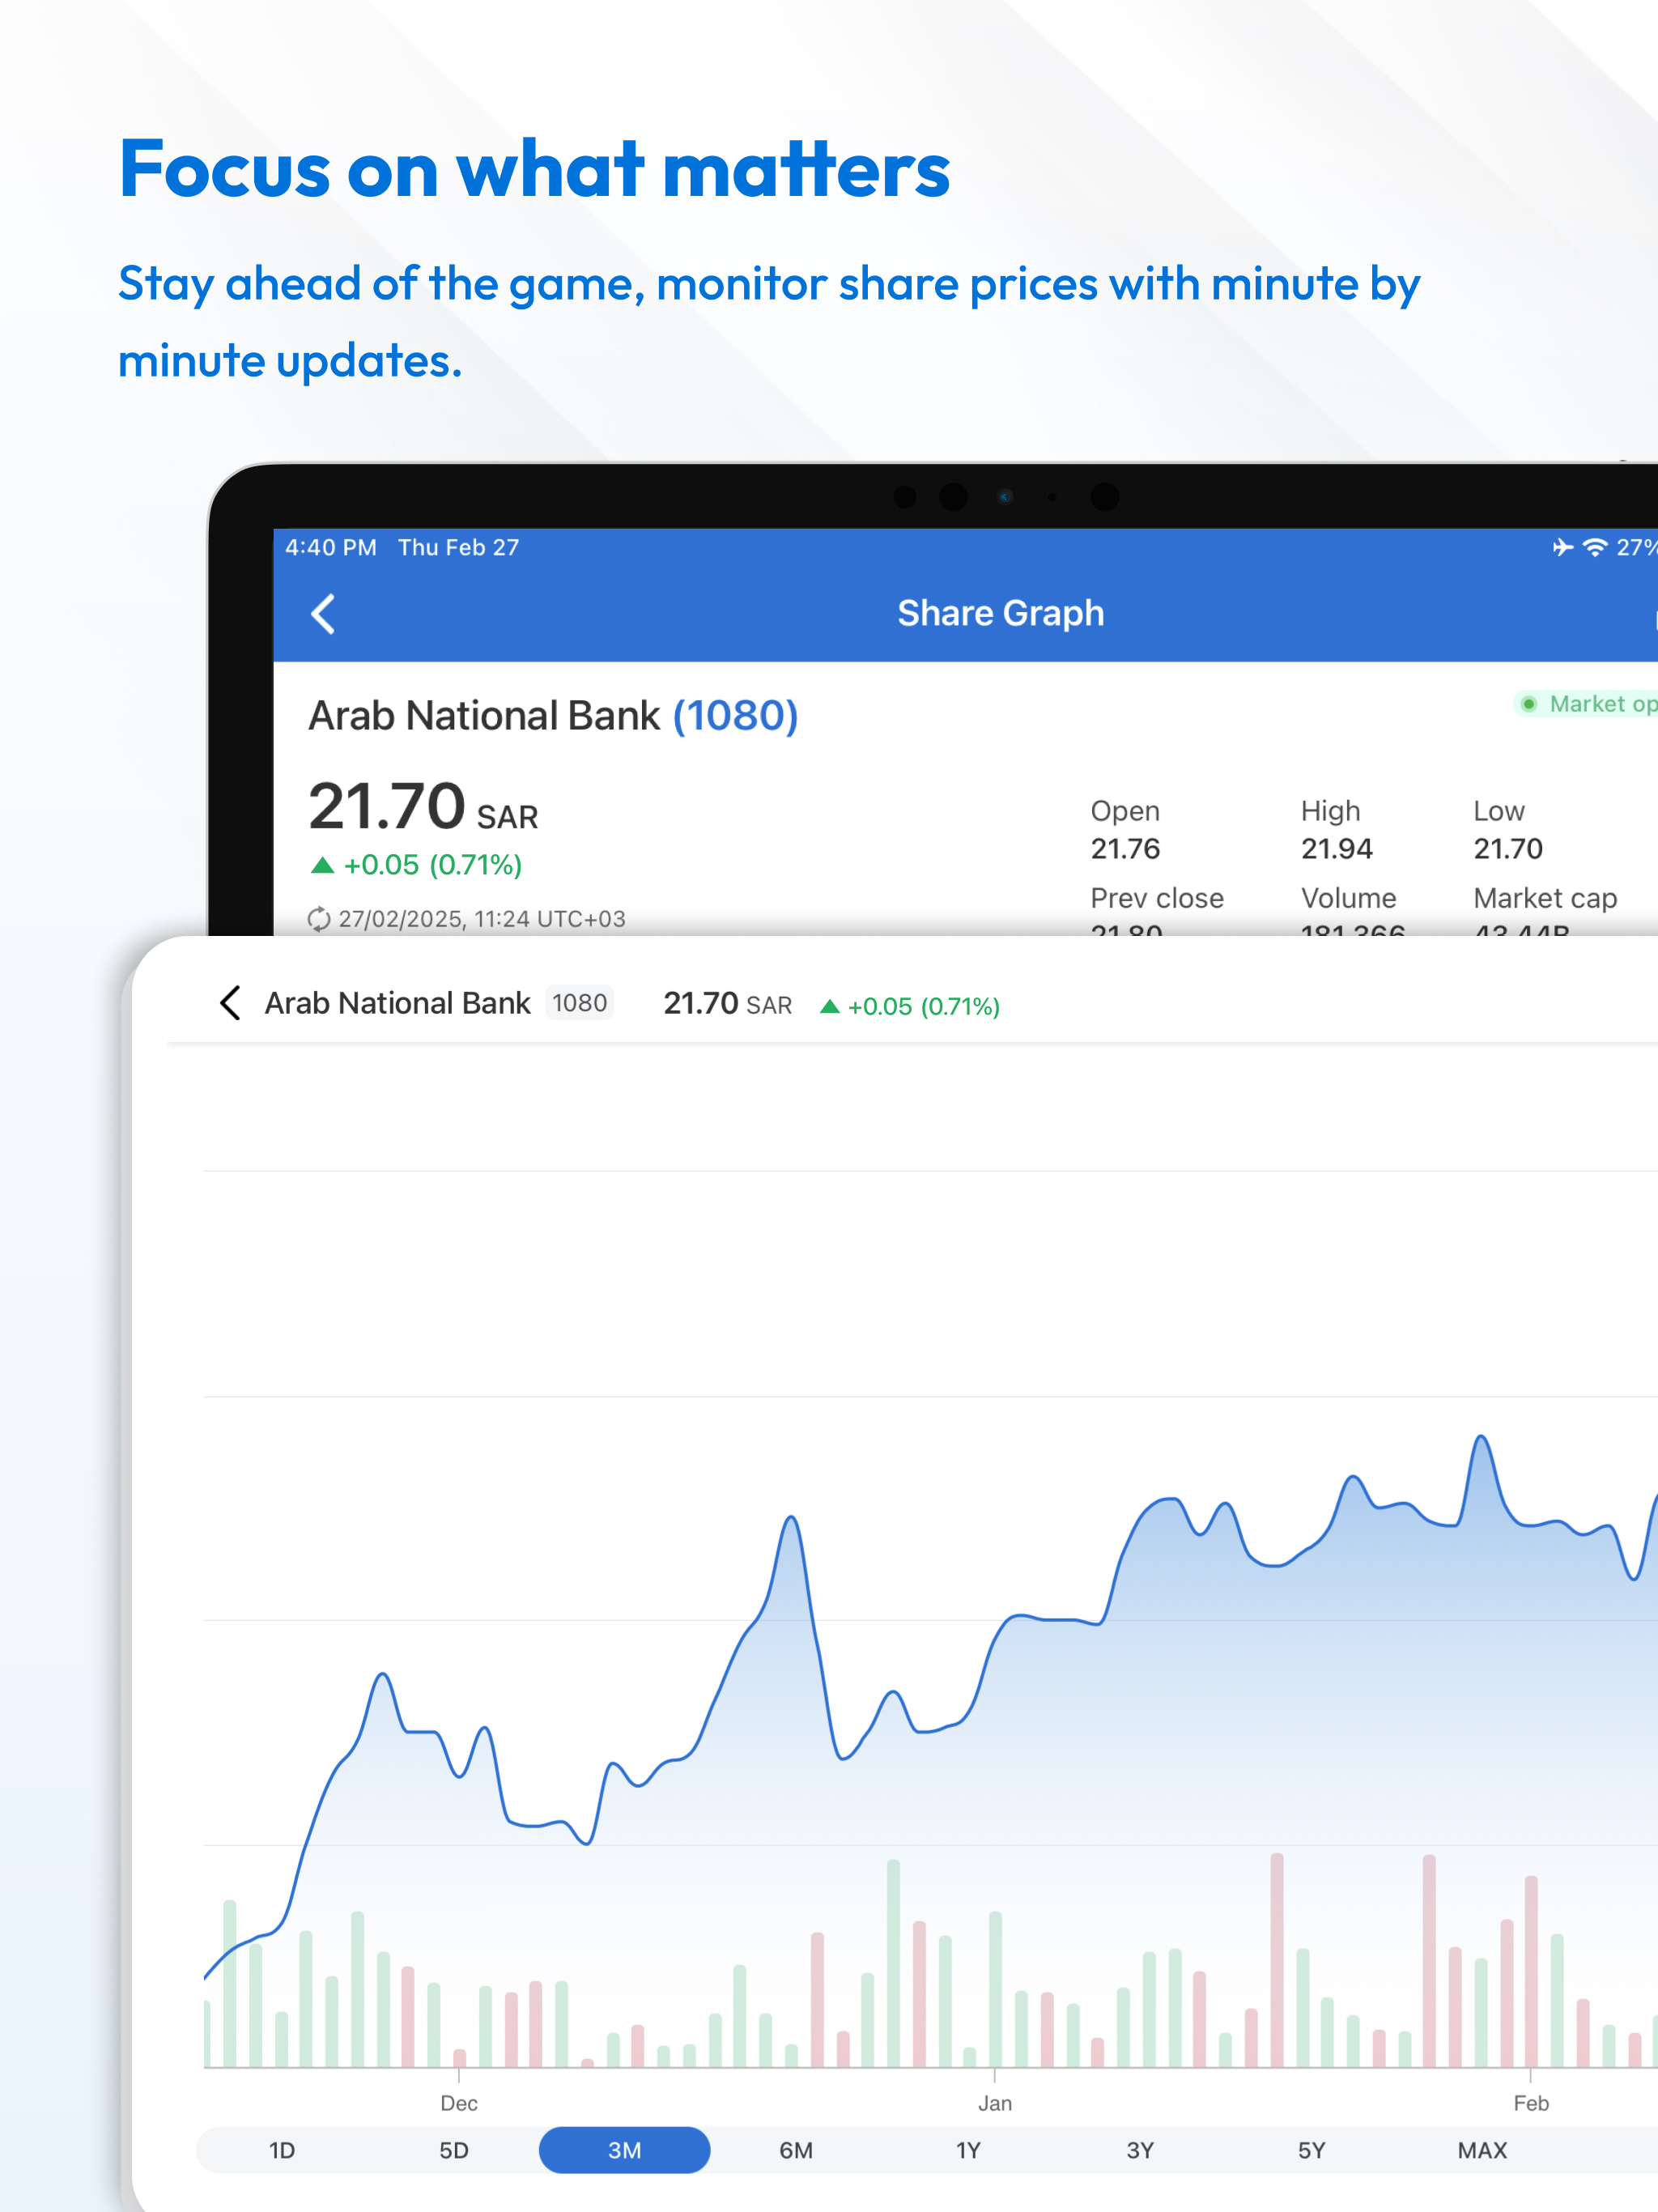1658x2212 pixels.
Task: Go back using arrow beside Arab National Bank
Action: click(230, 1003)
